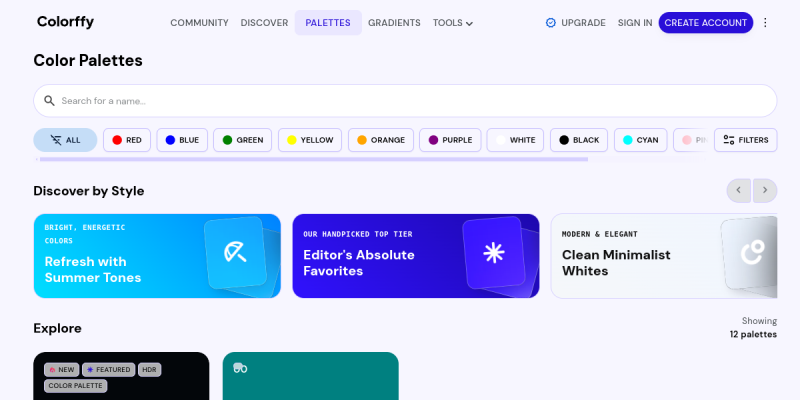Viewport: 800px width, 400px height.
Task: Click the glasses icon on teal palette
Action: (x=240, y=368)
